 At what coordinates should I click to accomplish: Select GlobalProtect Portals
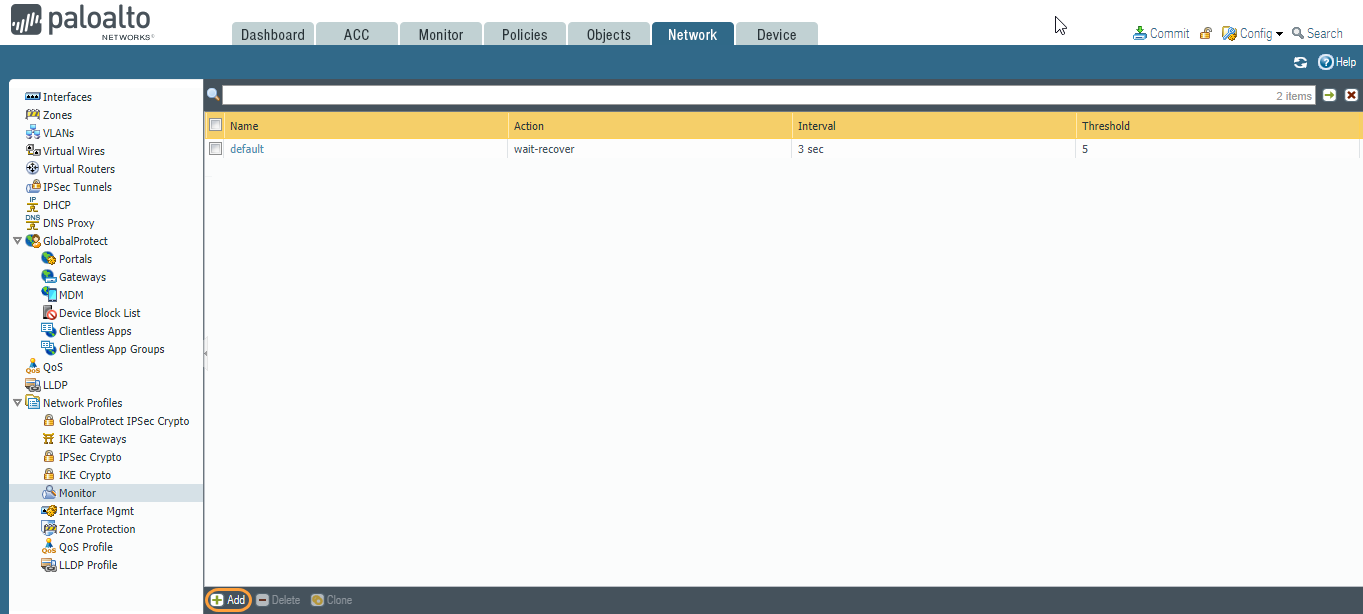(75, 258)
